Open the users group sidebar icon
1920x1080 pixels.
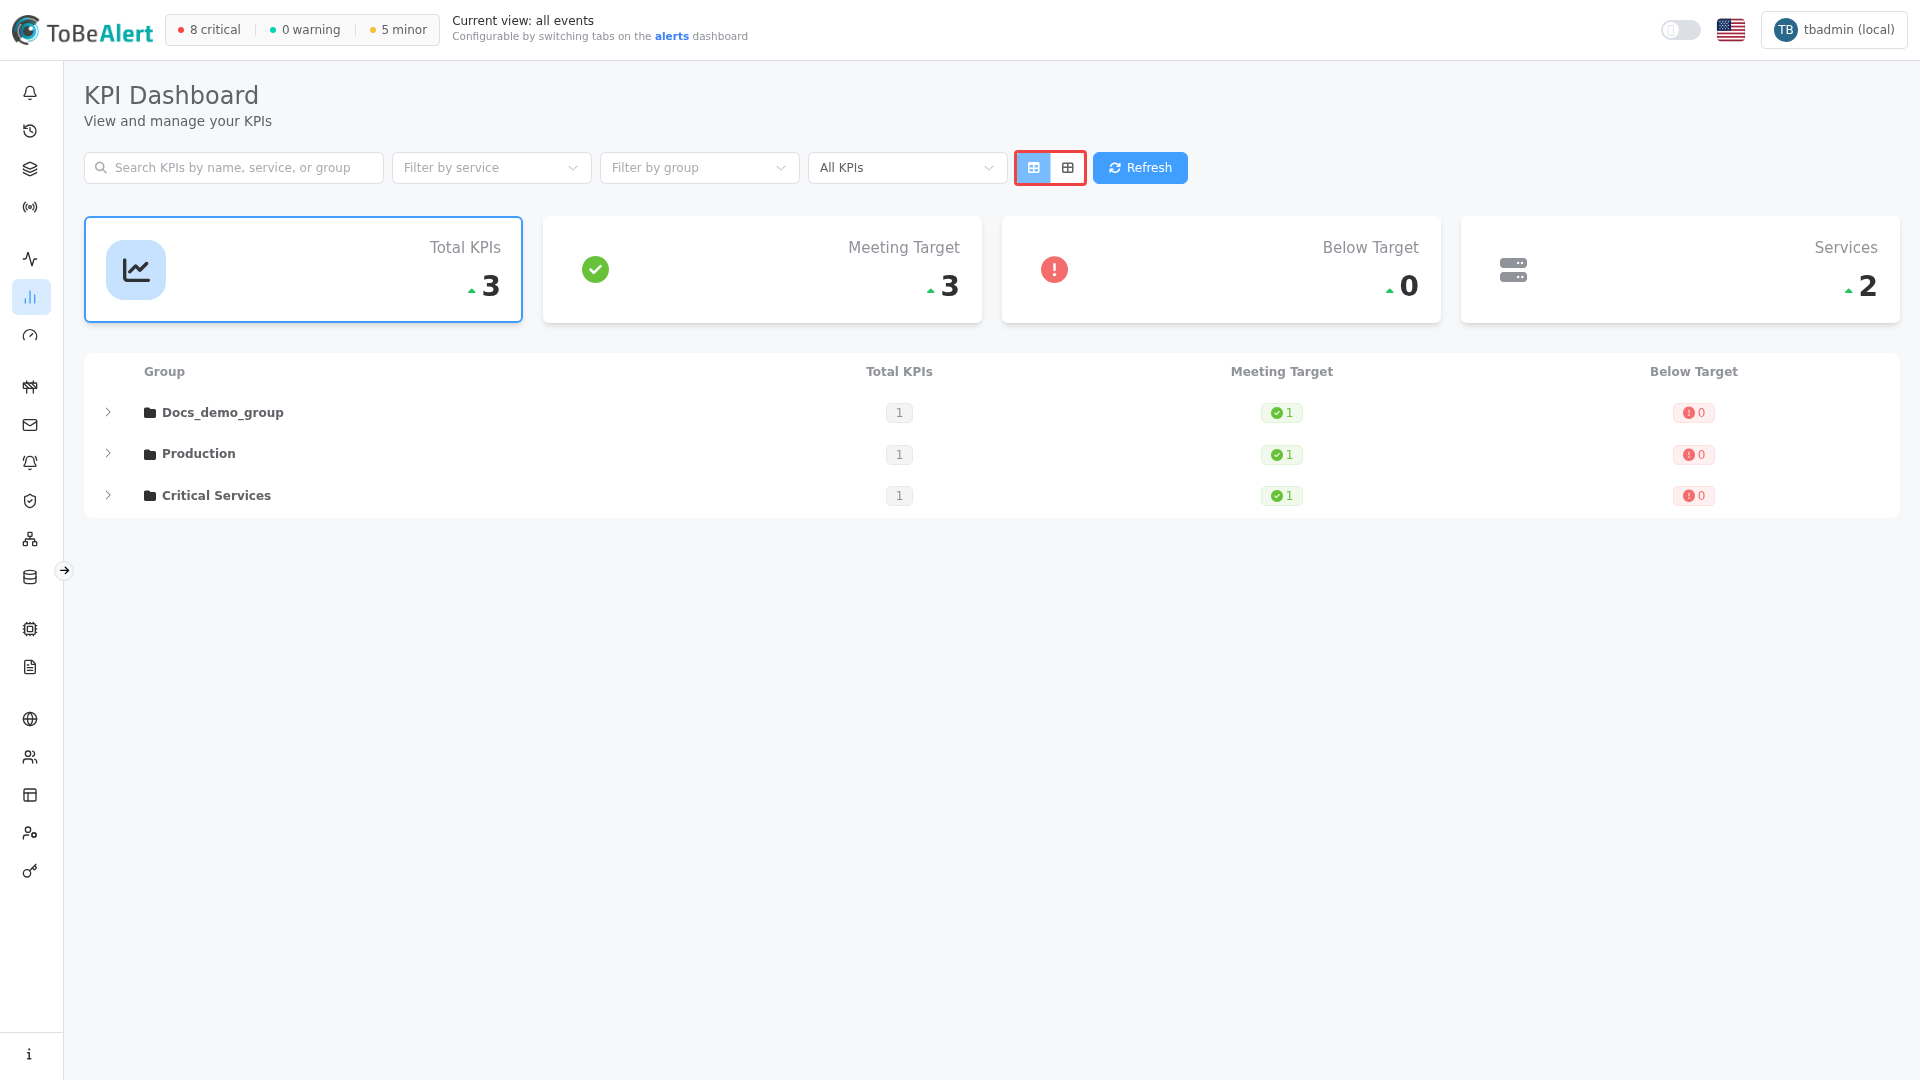point(30,757)
